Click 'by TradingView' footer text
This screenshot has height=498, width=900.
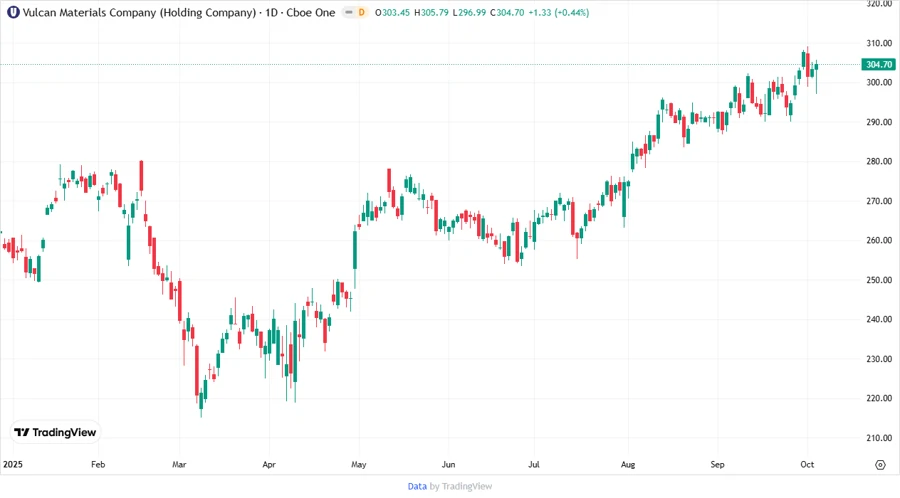tap(460, 486)
